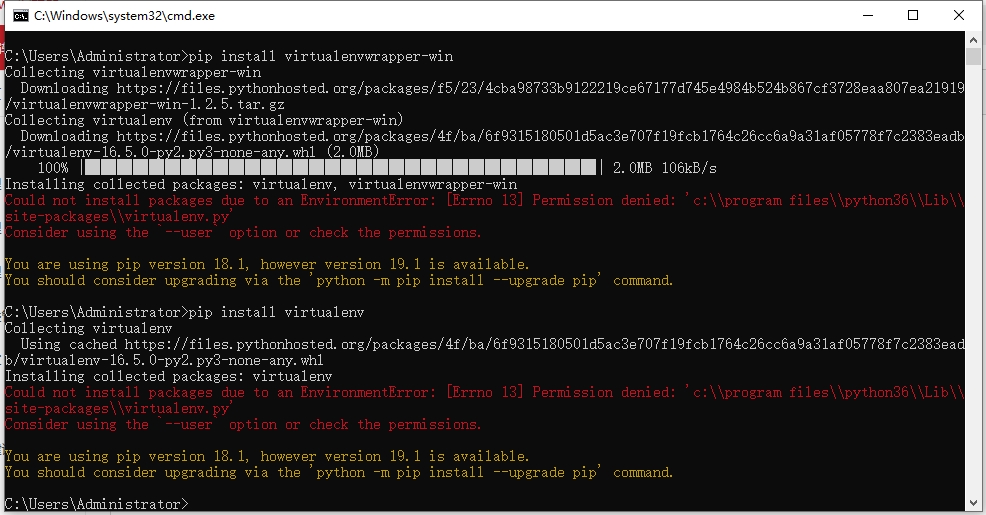Viewport: 986px width, 515px height.
Task: Maximize the cmd.exe window
Action: pyautogui.click(x=913, y=16)
